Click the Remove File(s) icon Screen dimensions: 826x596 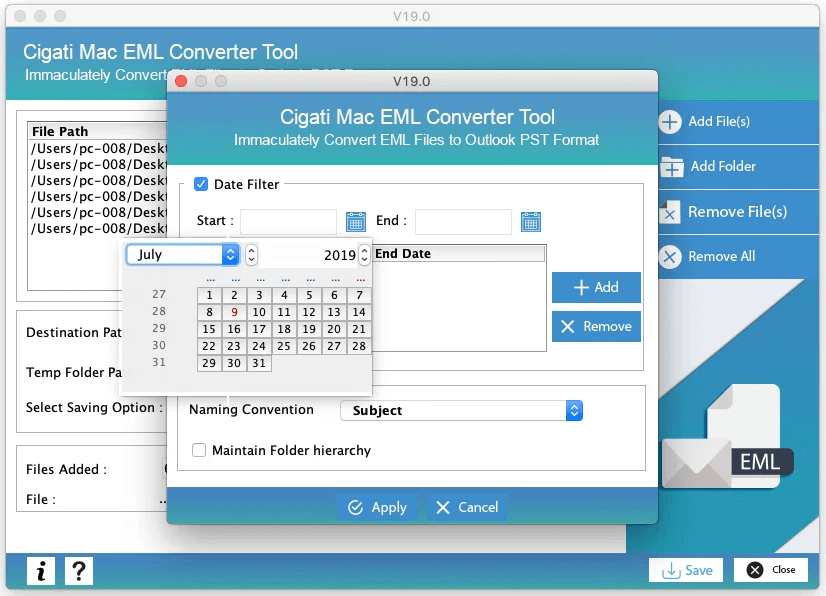tap(670, 212)
